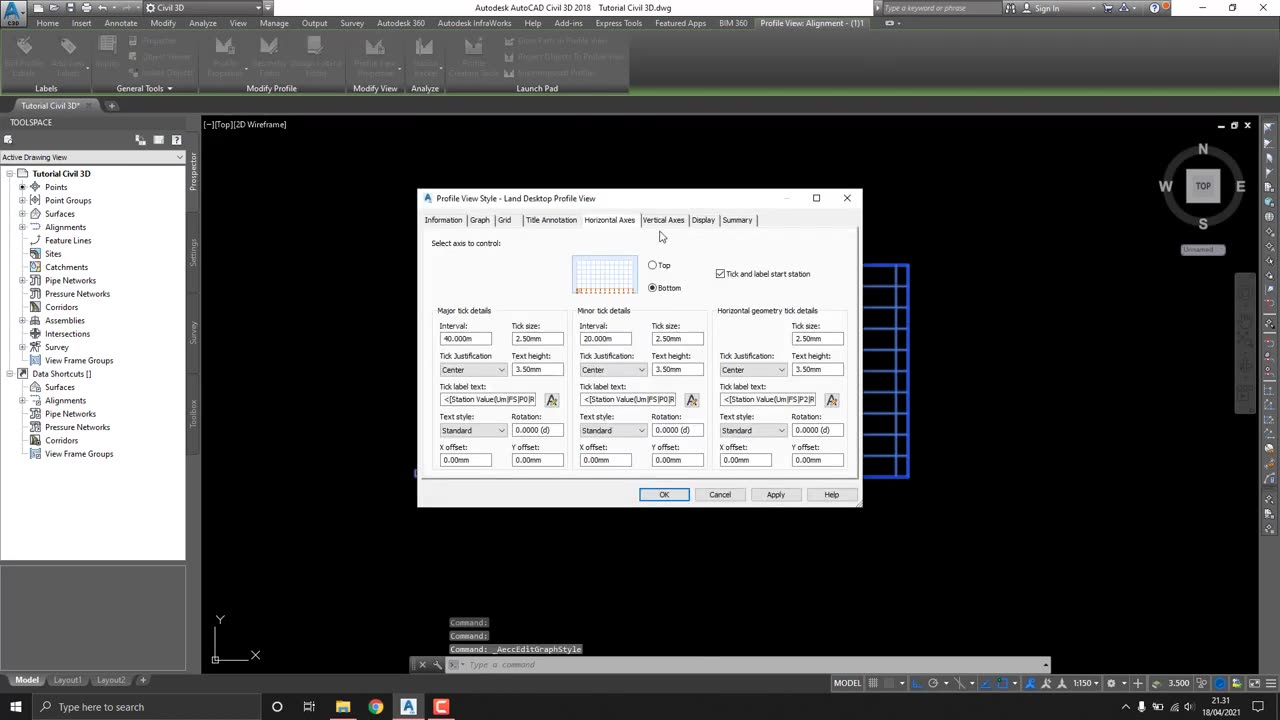The image size is (1280, 720).
Task: Open the Vertical Axes tab
Action: click(x=663, y=220)
